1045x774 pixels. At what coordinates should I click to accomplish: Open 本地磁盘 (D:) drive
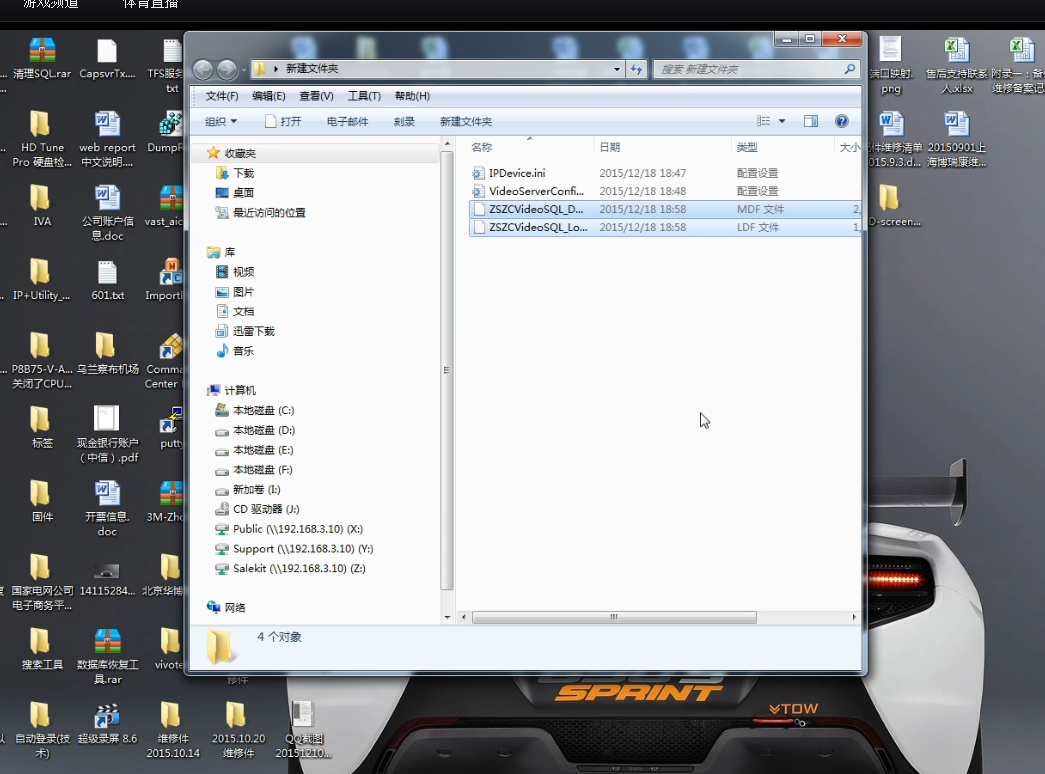[x=263, y=430]
